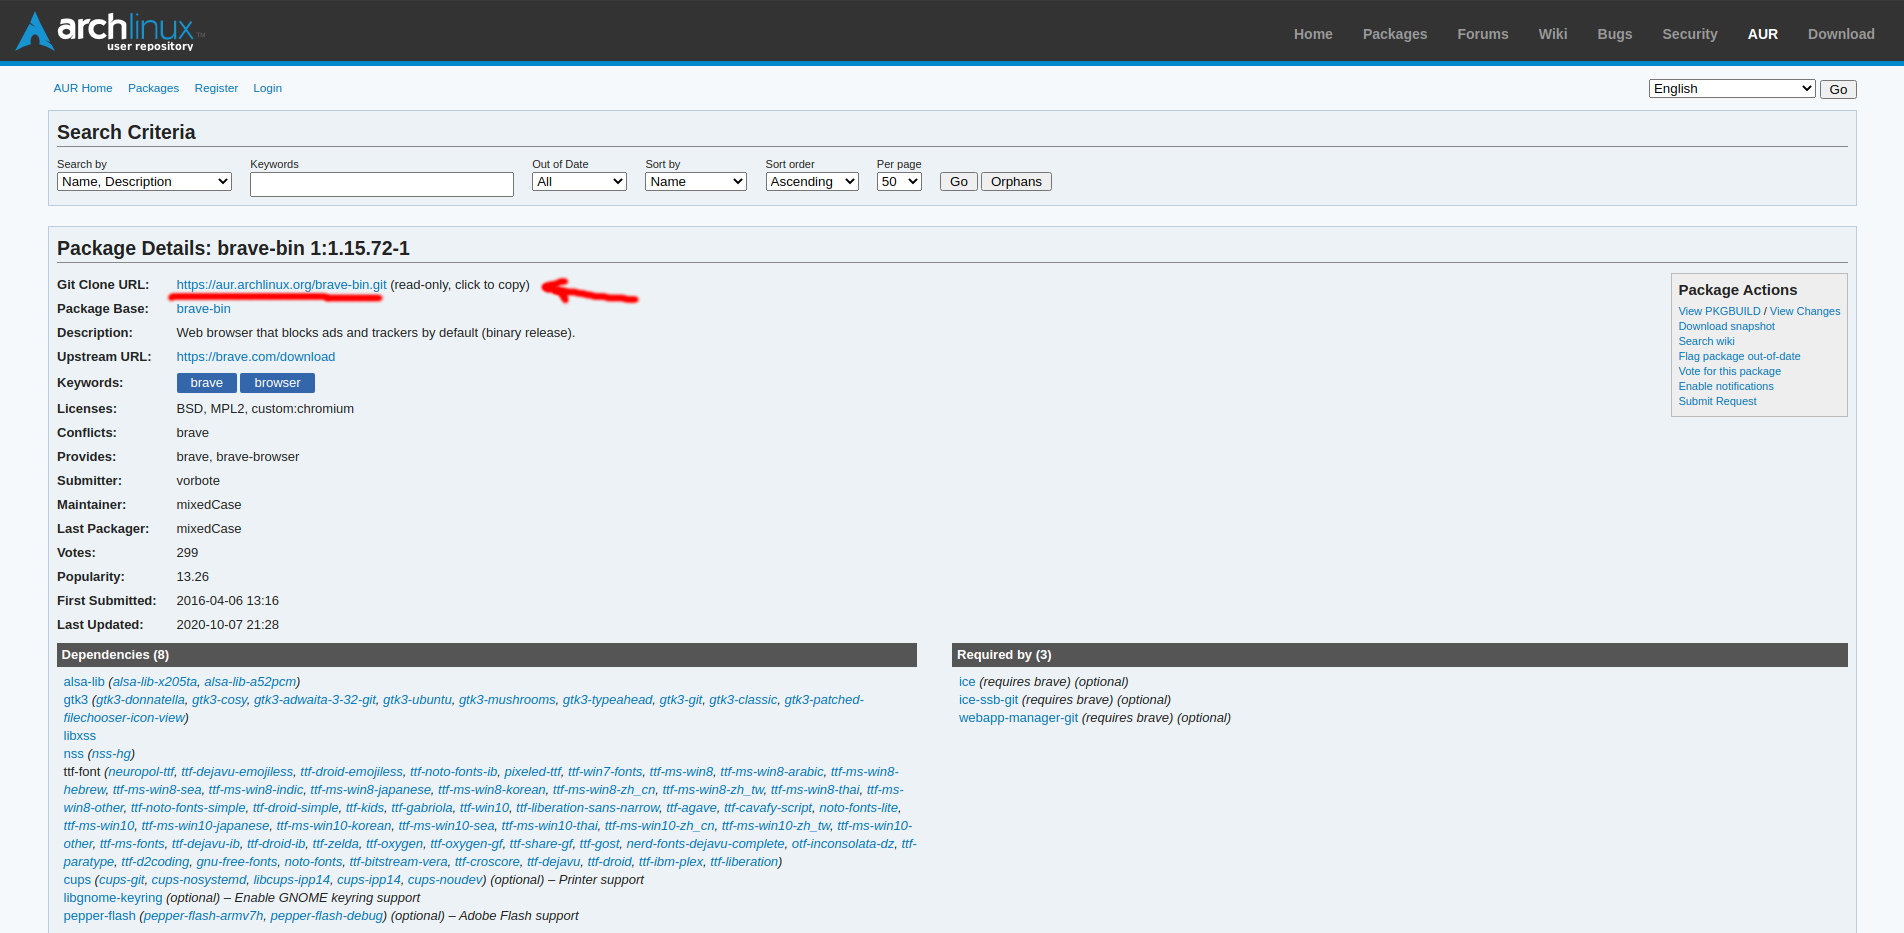Open the English language selector
Screen dimensions: 1904x933
[1731, 89]
